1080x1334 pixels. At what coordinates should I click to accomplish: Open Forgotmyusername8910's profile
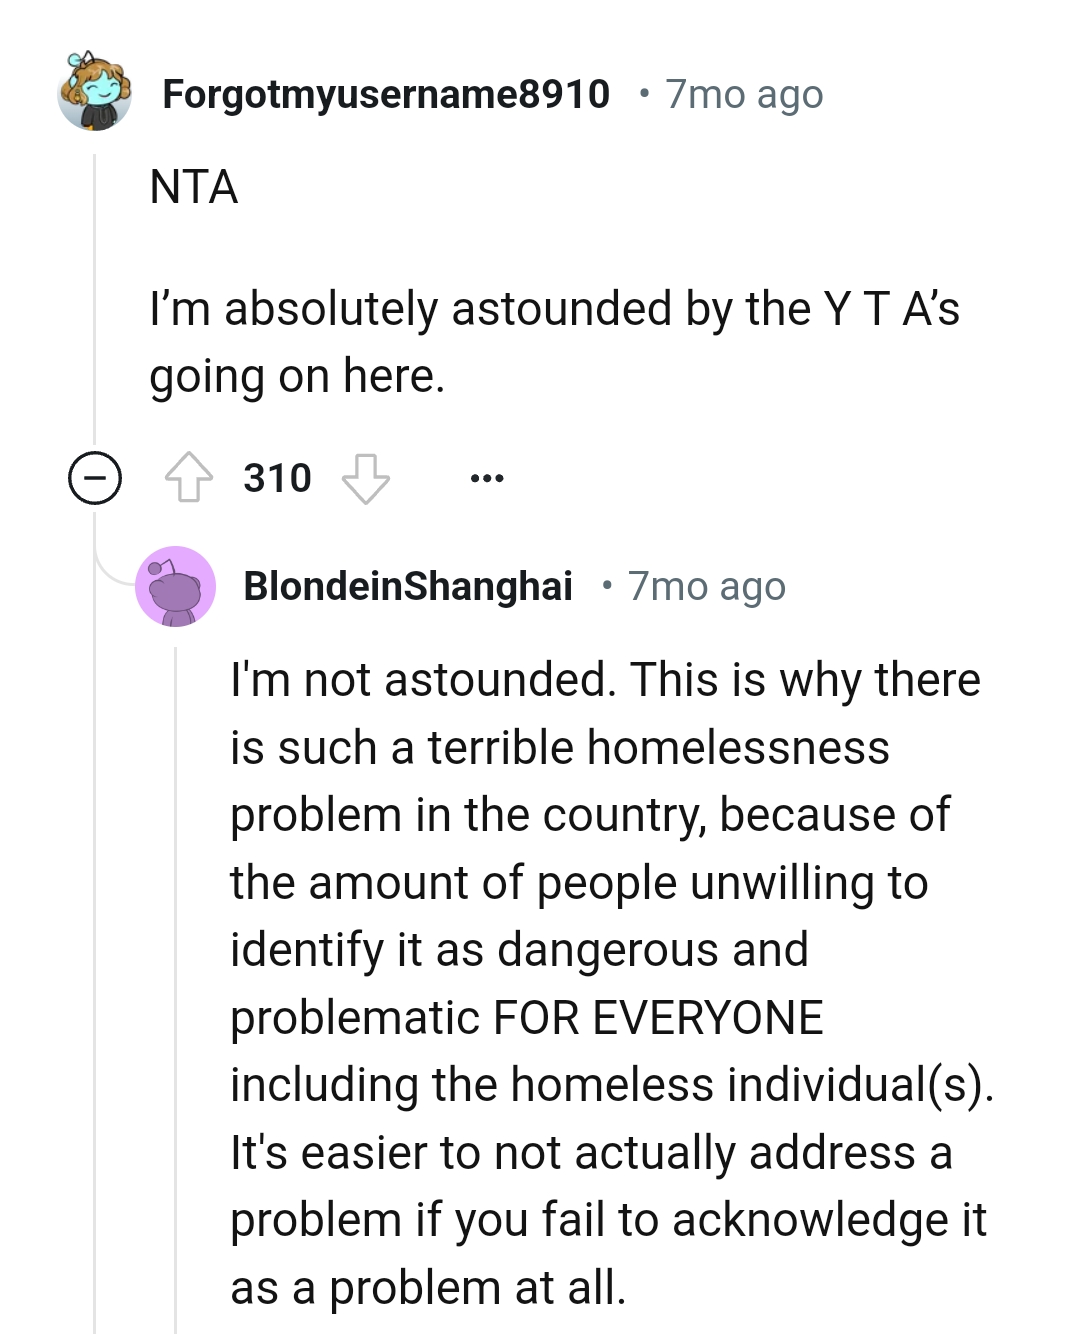coord(388,94)
